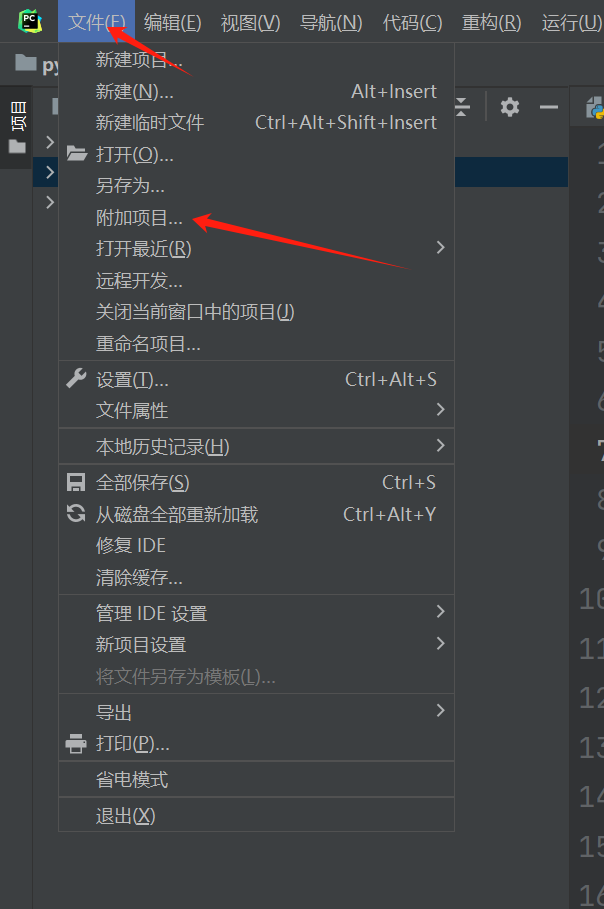Open the settings gear in Project panel
The image size is (604, 909).
510,107
